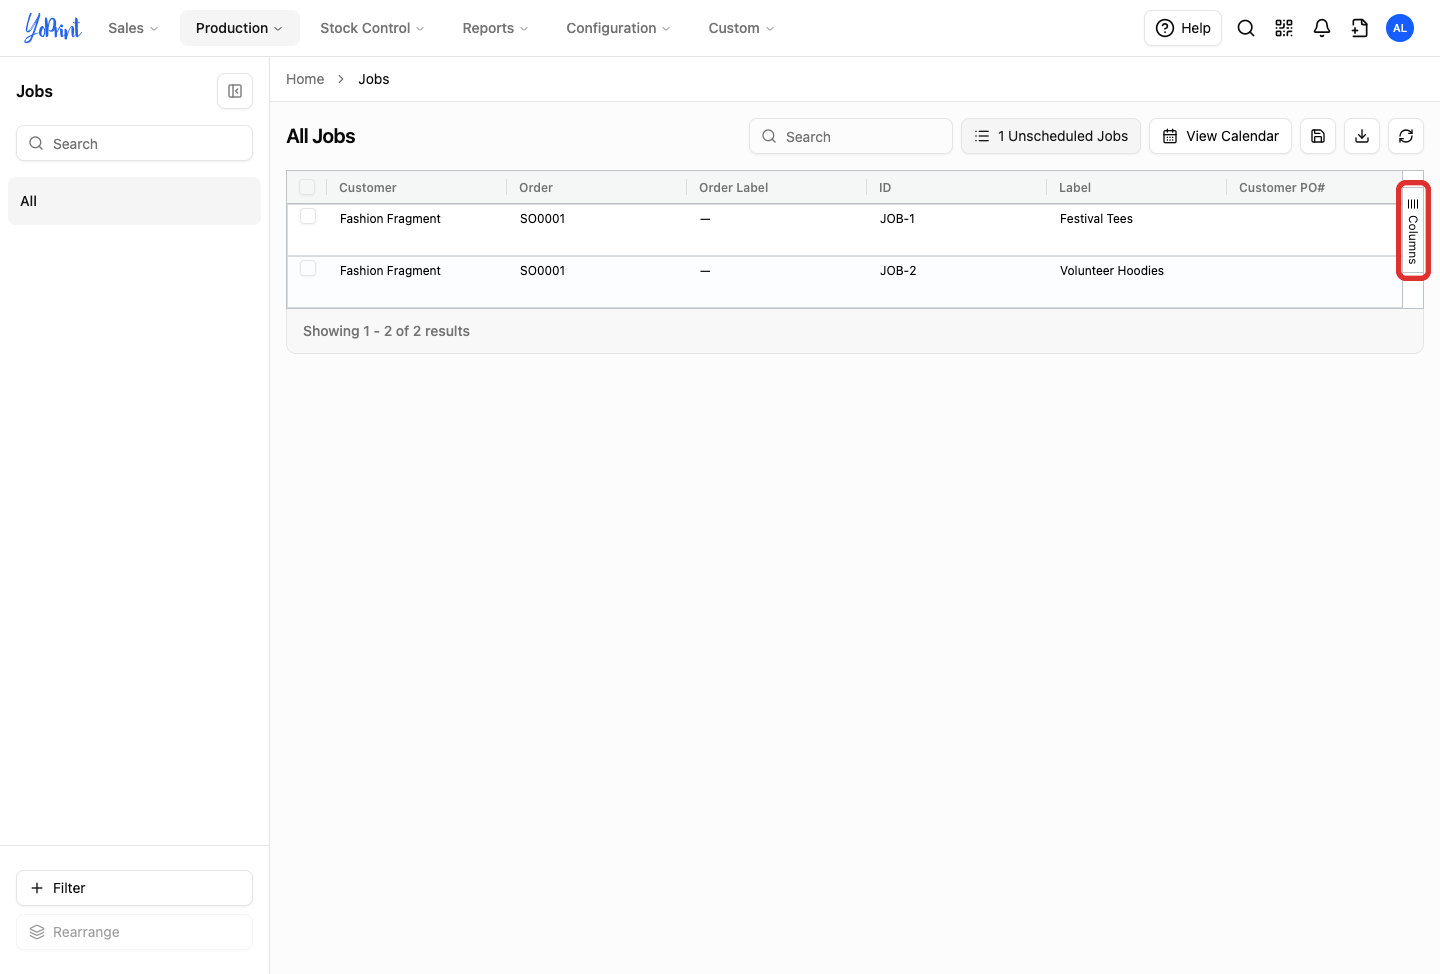This screenshot has width=1440, height=974.
Task: Open the Festival Tees job label
Action: pyautogui.click(x=1096, y=219)
